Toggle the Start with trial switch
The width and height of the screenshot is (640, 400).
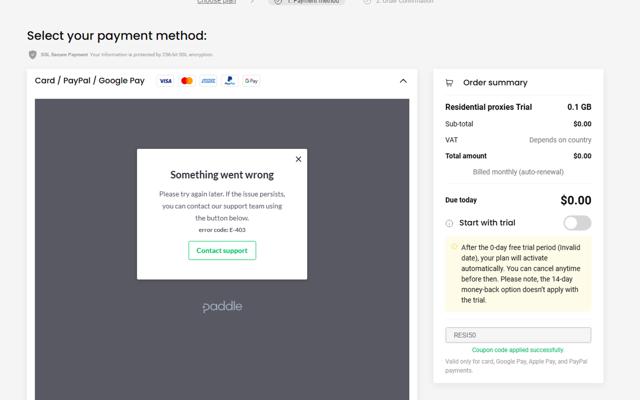[577, 223]
